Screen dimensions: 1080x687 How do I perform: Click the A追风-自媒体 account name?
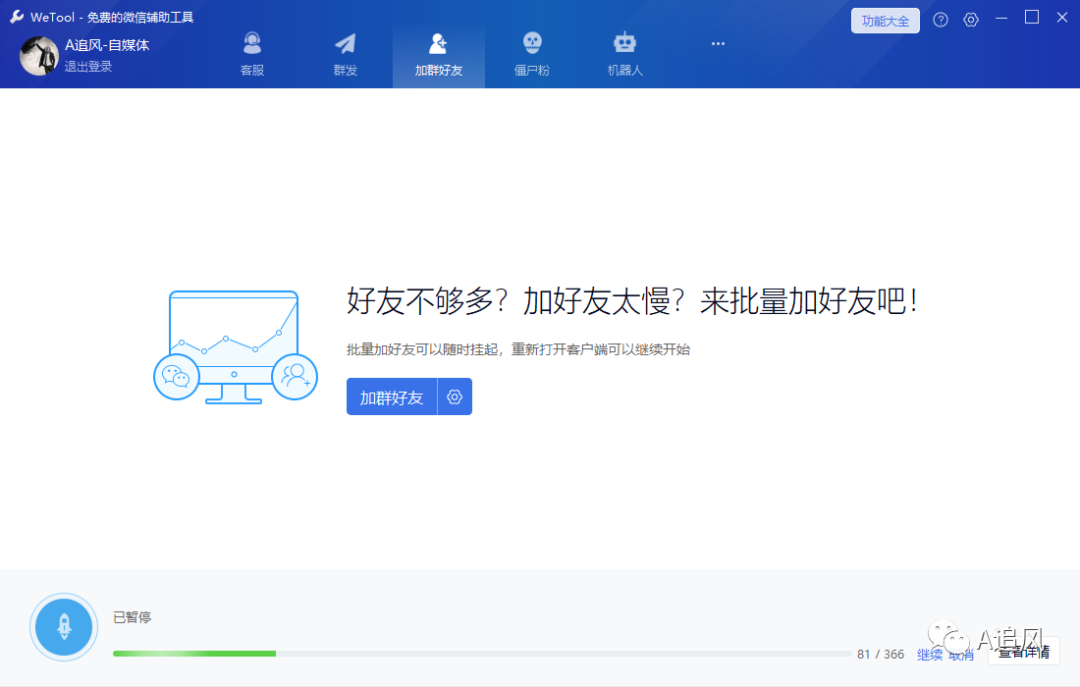[x=107, y=45]
